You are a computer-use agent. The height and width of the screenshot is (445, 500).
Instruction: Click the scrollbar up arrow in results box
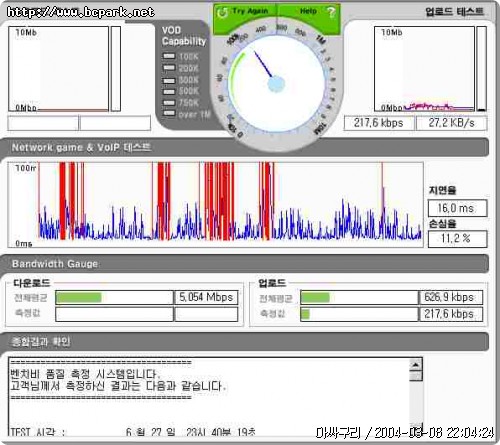[416, 365]
